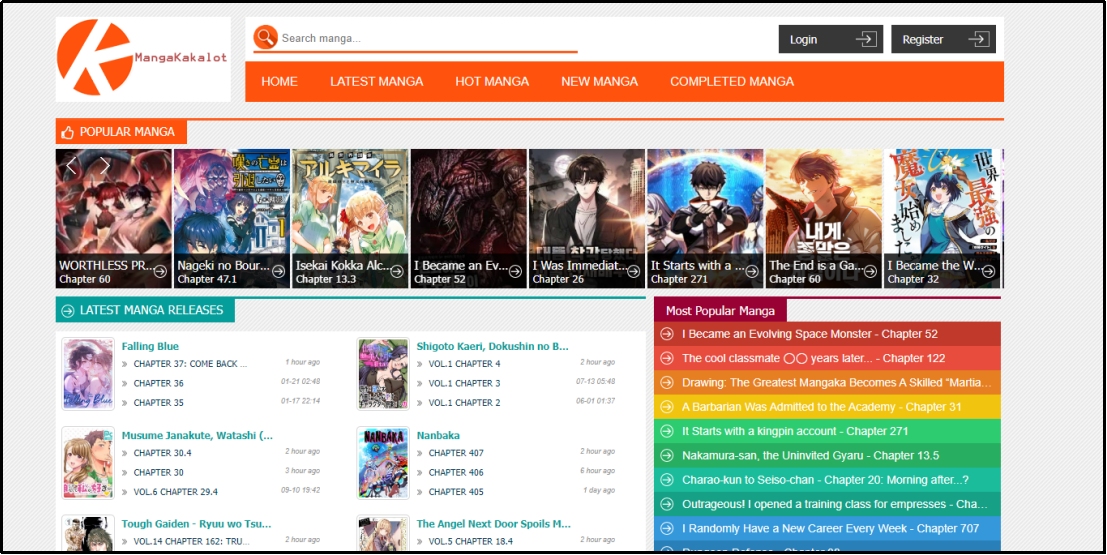This screenshot has width=1107, height=555.
Task: Open the I Was Immediat... Chapter 26 card
Action: [587, 218]
